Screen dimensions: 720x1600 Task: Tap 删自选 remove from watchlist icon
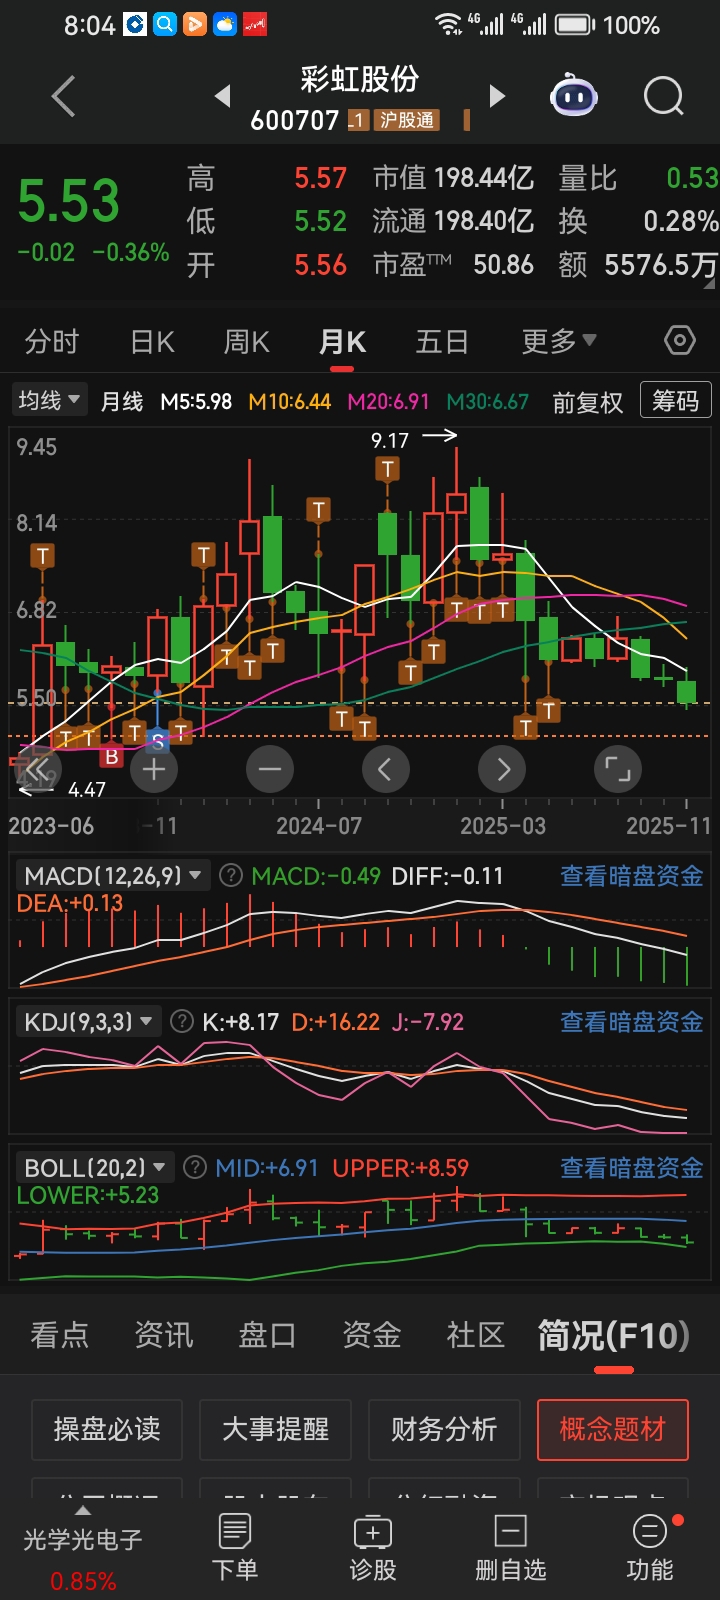pos(511,1547)
